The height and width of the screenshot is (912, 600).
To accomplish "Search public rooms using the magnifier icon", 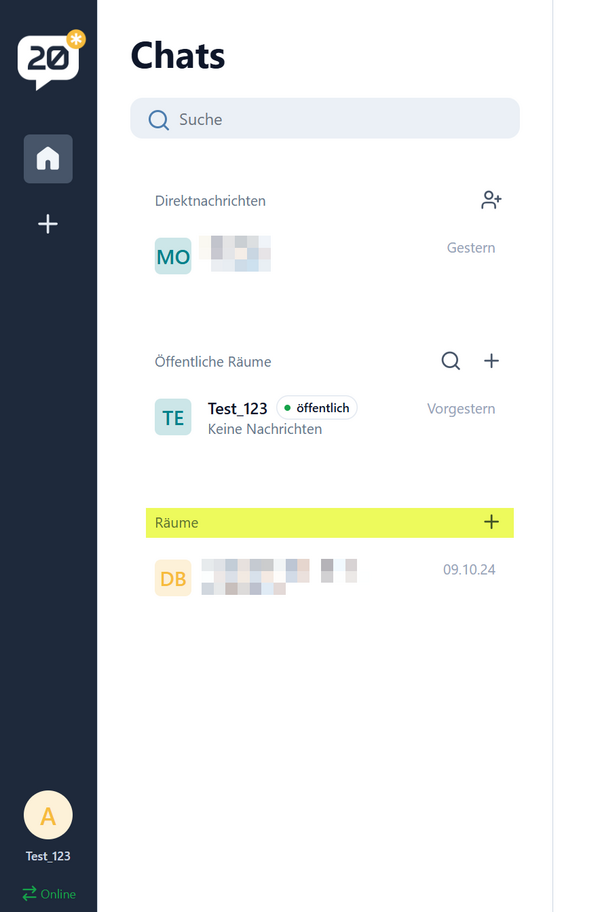I will [451, 361].
